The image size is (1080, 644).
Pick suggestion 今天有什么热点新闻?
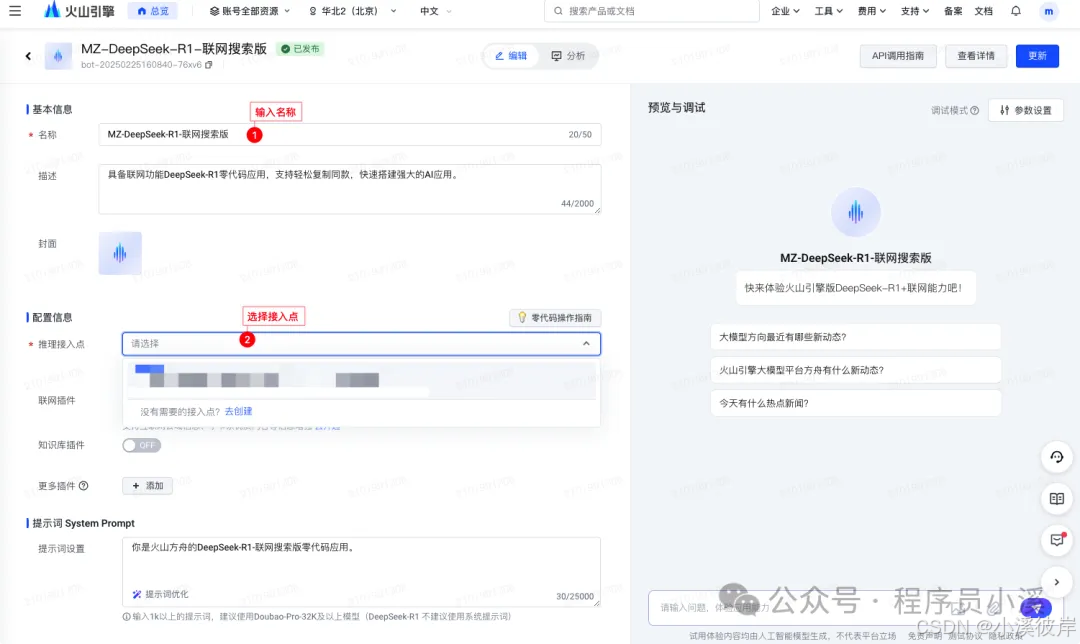pos(855,403)
